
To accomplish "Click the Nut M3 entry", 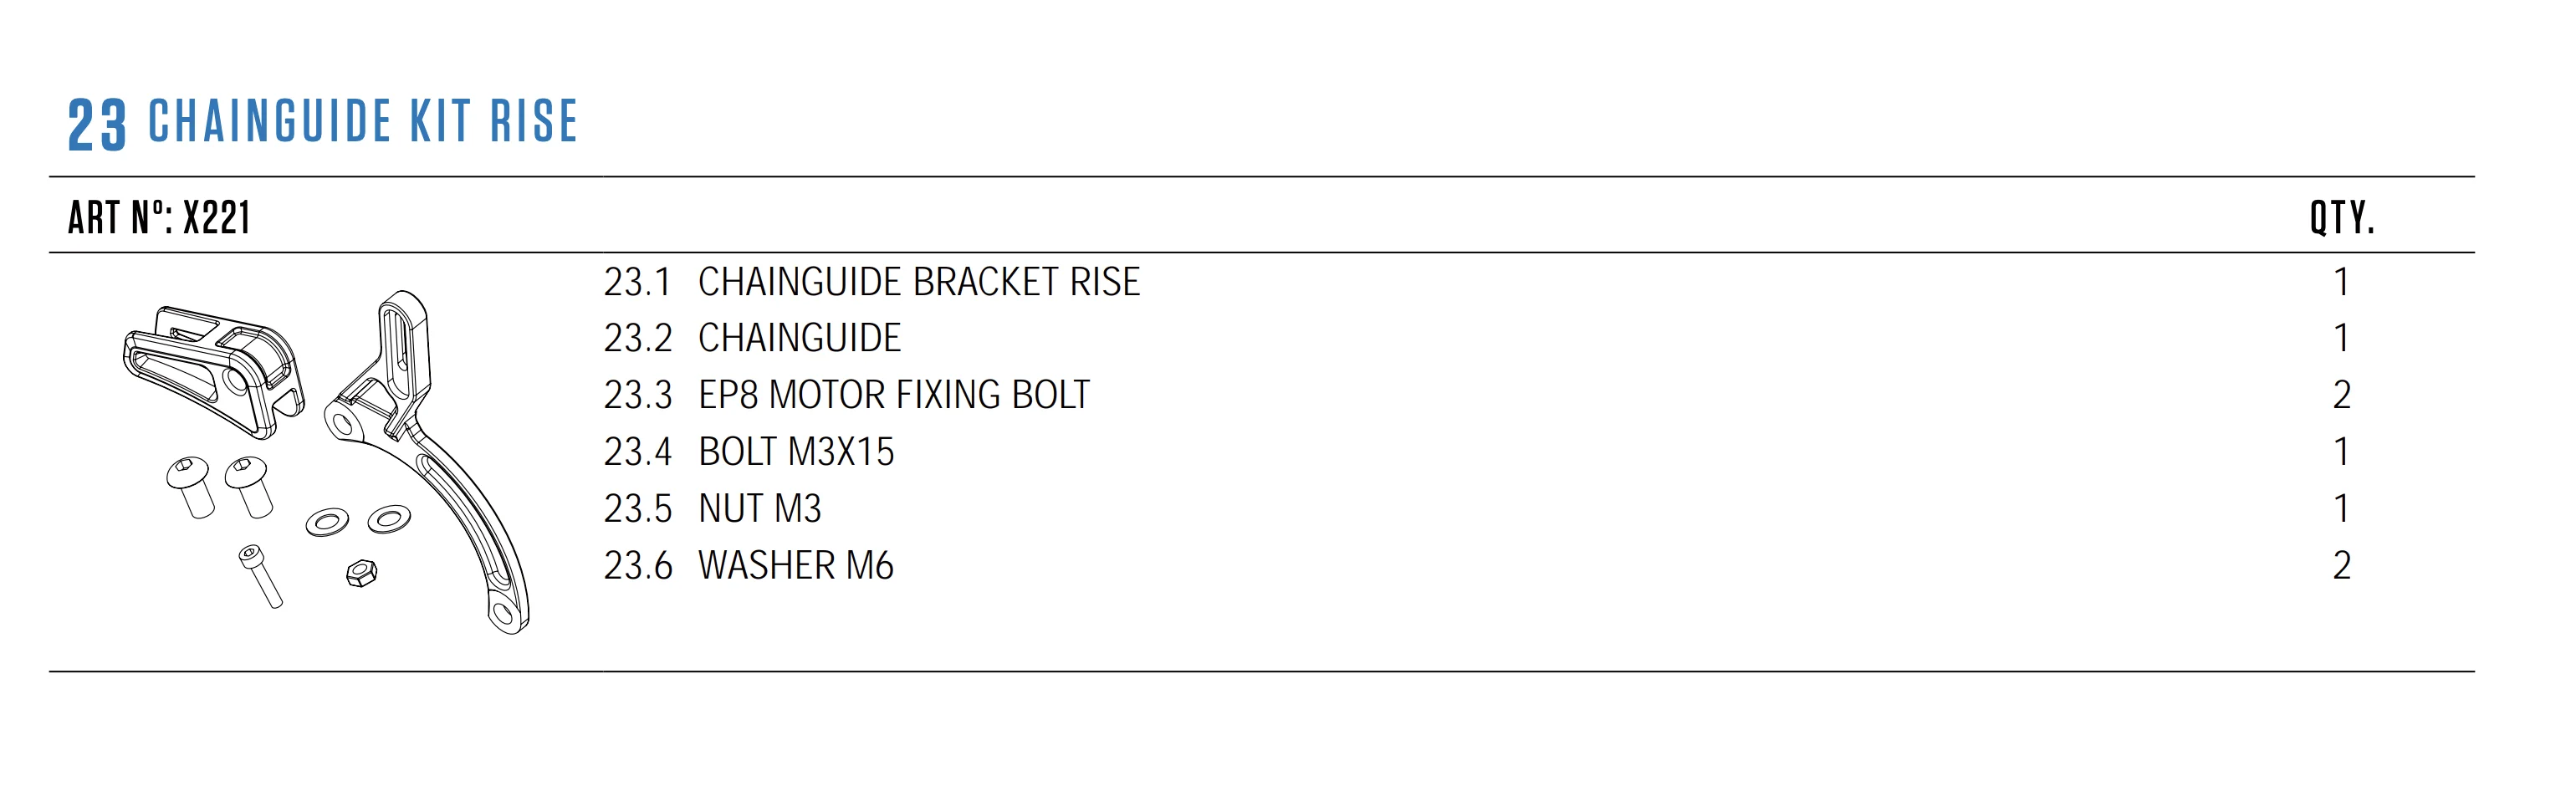I will [x=759, y=509].
